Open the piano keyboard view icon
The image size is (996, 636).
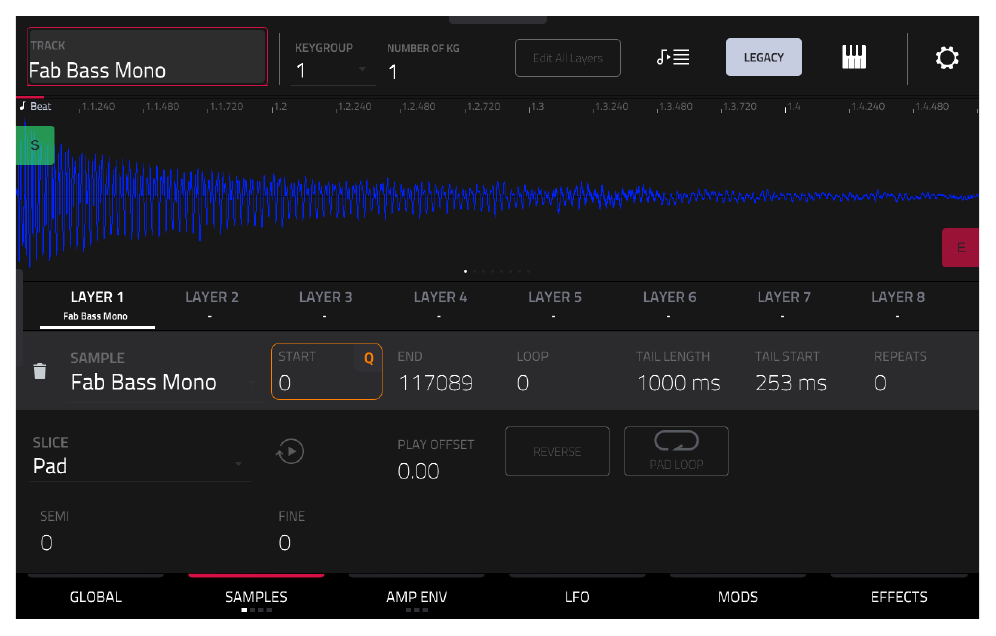(x=854, y=57)
